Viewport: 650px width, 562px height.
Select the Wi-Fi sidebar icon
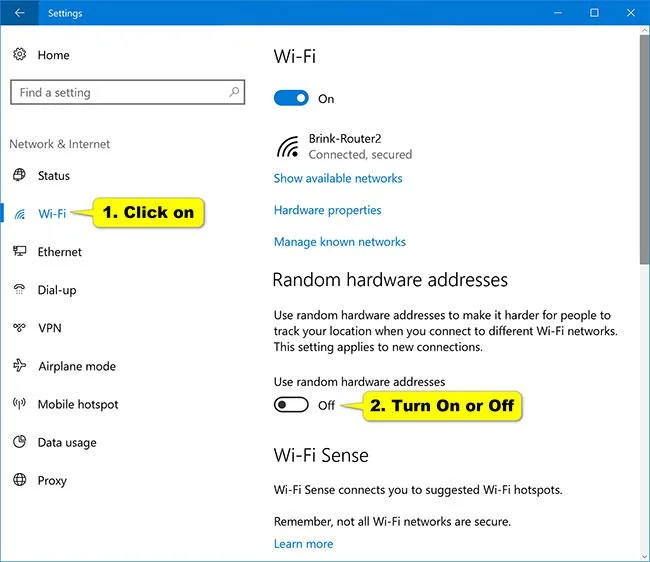[19, 214]
